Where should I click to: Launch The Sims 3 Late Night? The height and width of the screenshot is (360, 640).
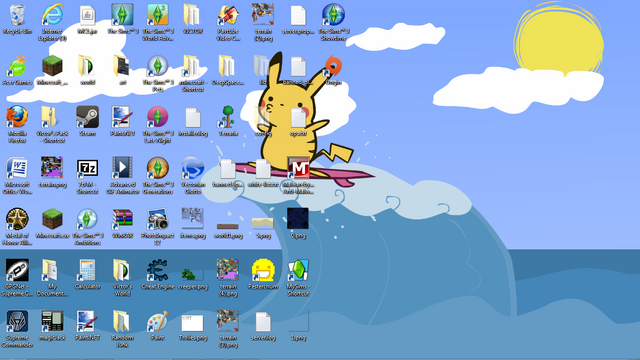coord(158,118)
